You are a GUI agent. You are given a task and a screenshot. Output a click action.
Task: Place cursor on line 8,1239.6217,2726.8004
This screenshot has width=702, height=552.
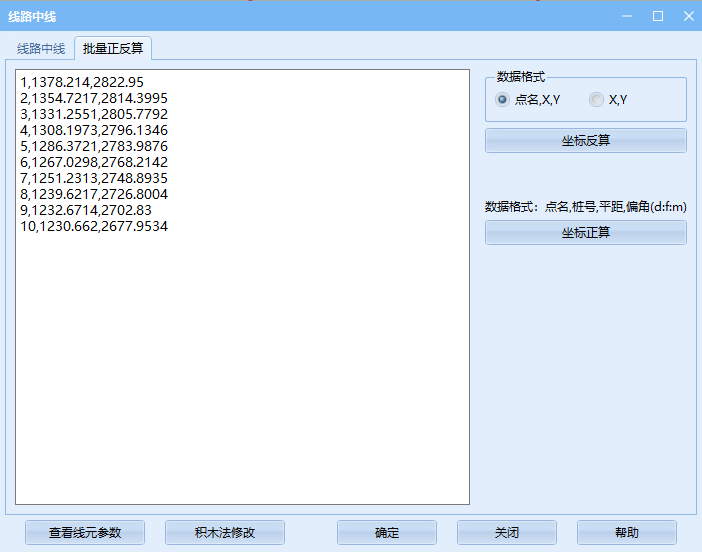pos(93,195)
